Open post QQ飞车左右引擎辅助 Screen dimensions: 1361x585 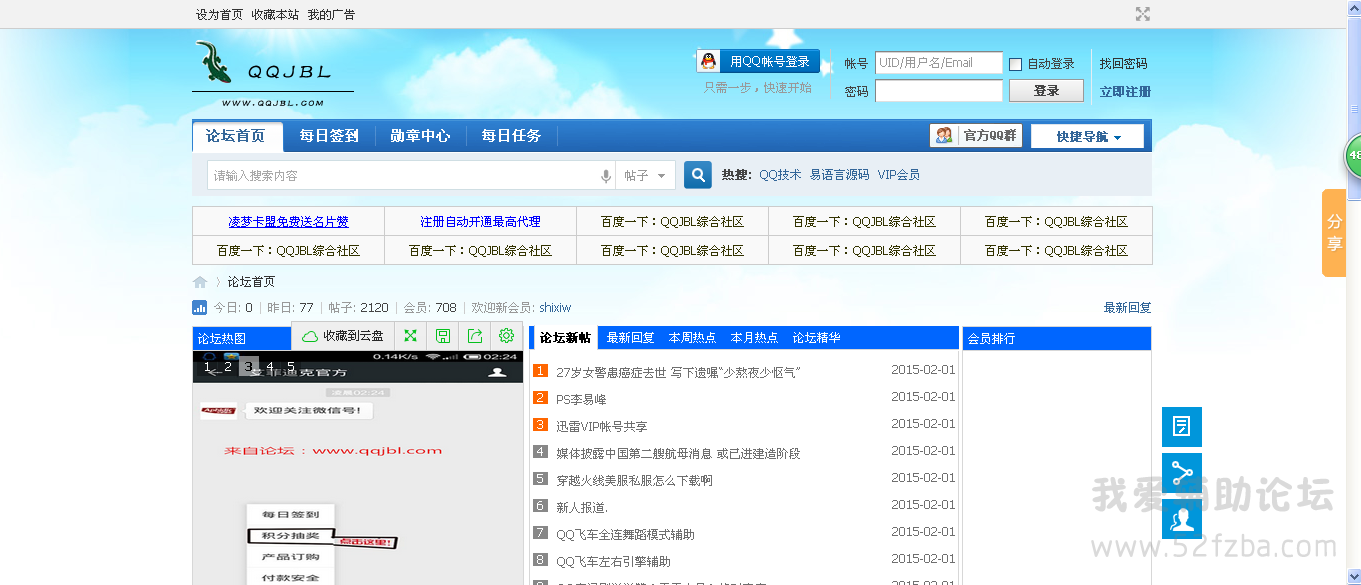(613, 561)
